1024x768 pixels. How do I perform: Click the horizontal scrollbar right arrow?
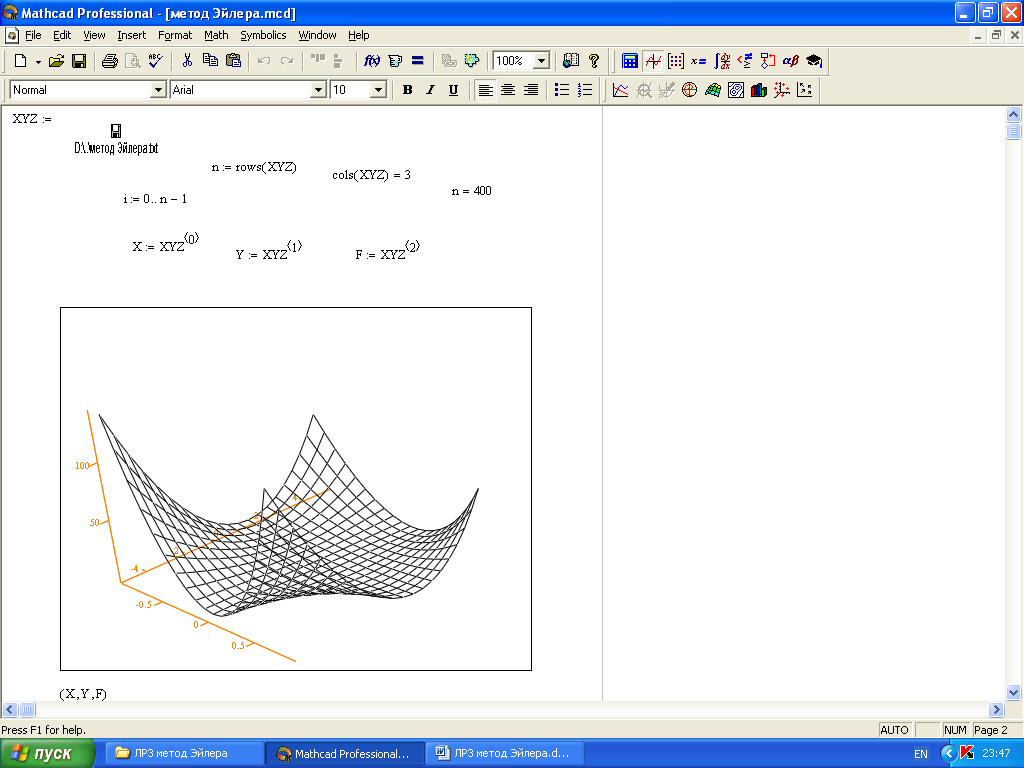[996, 709]
